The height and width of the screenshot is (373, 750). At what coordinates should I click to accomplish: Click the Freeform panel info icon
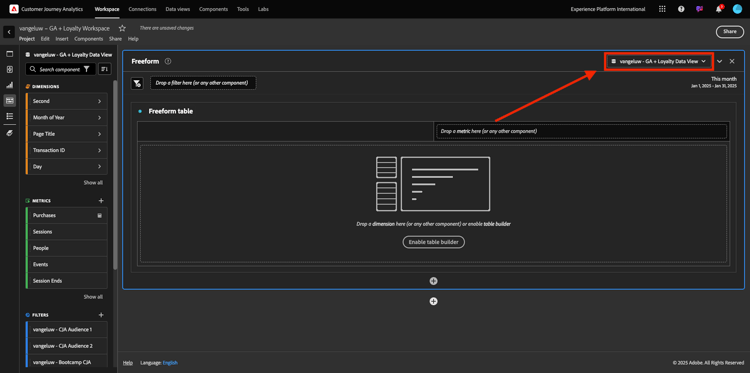coord(168,61)
